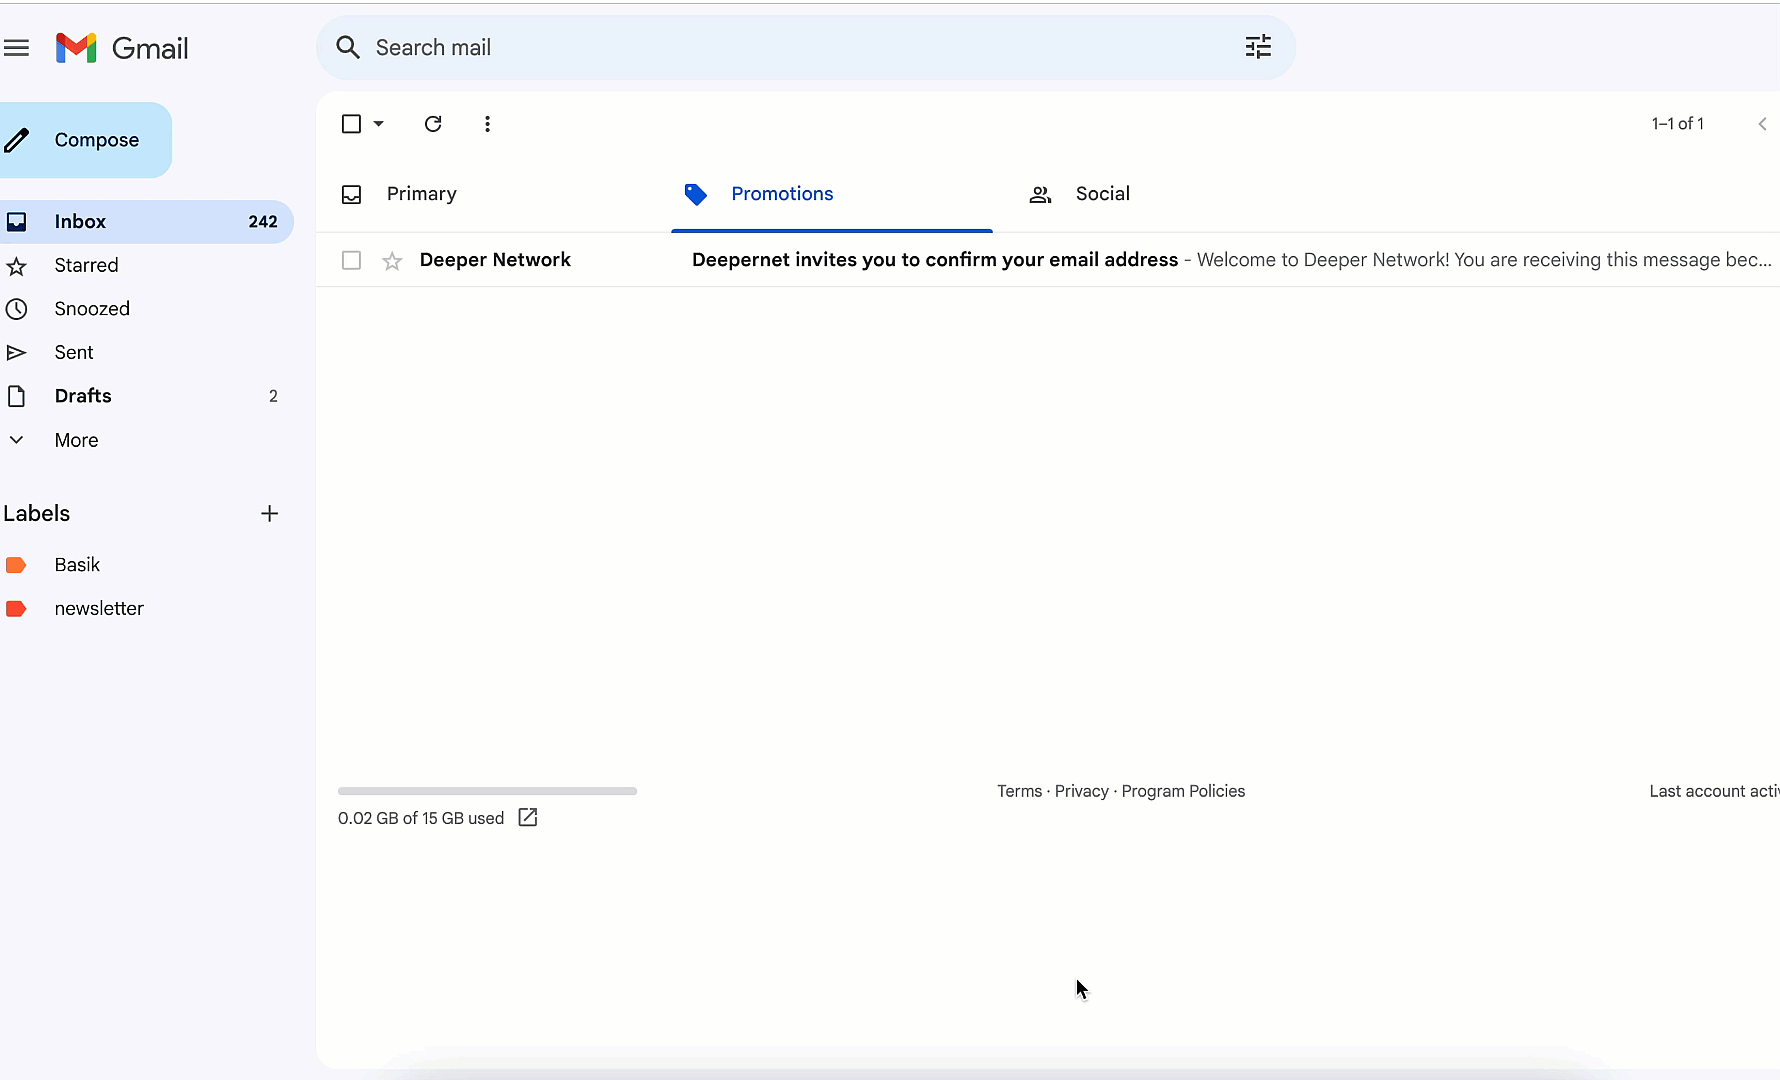Expand the More section in sidebar
Image resolution: width=1780 pixels, height=1080 pixels.
click(76, 440)
